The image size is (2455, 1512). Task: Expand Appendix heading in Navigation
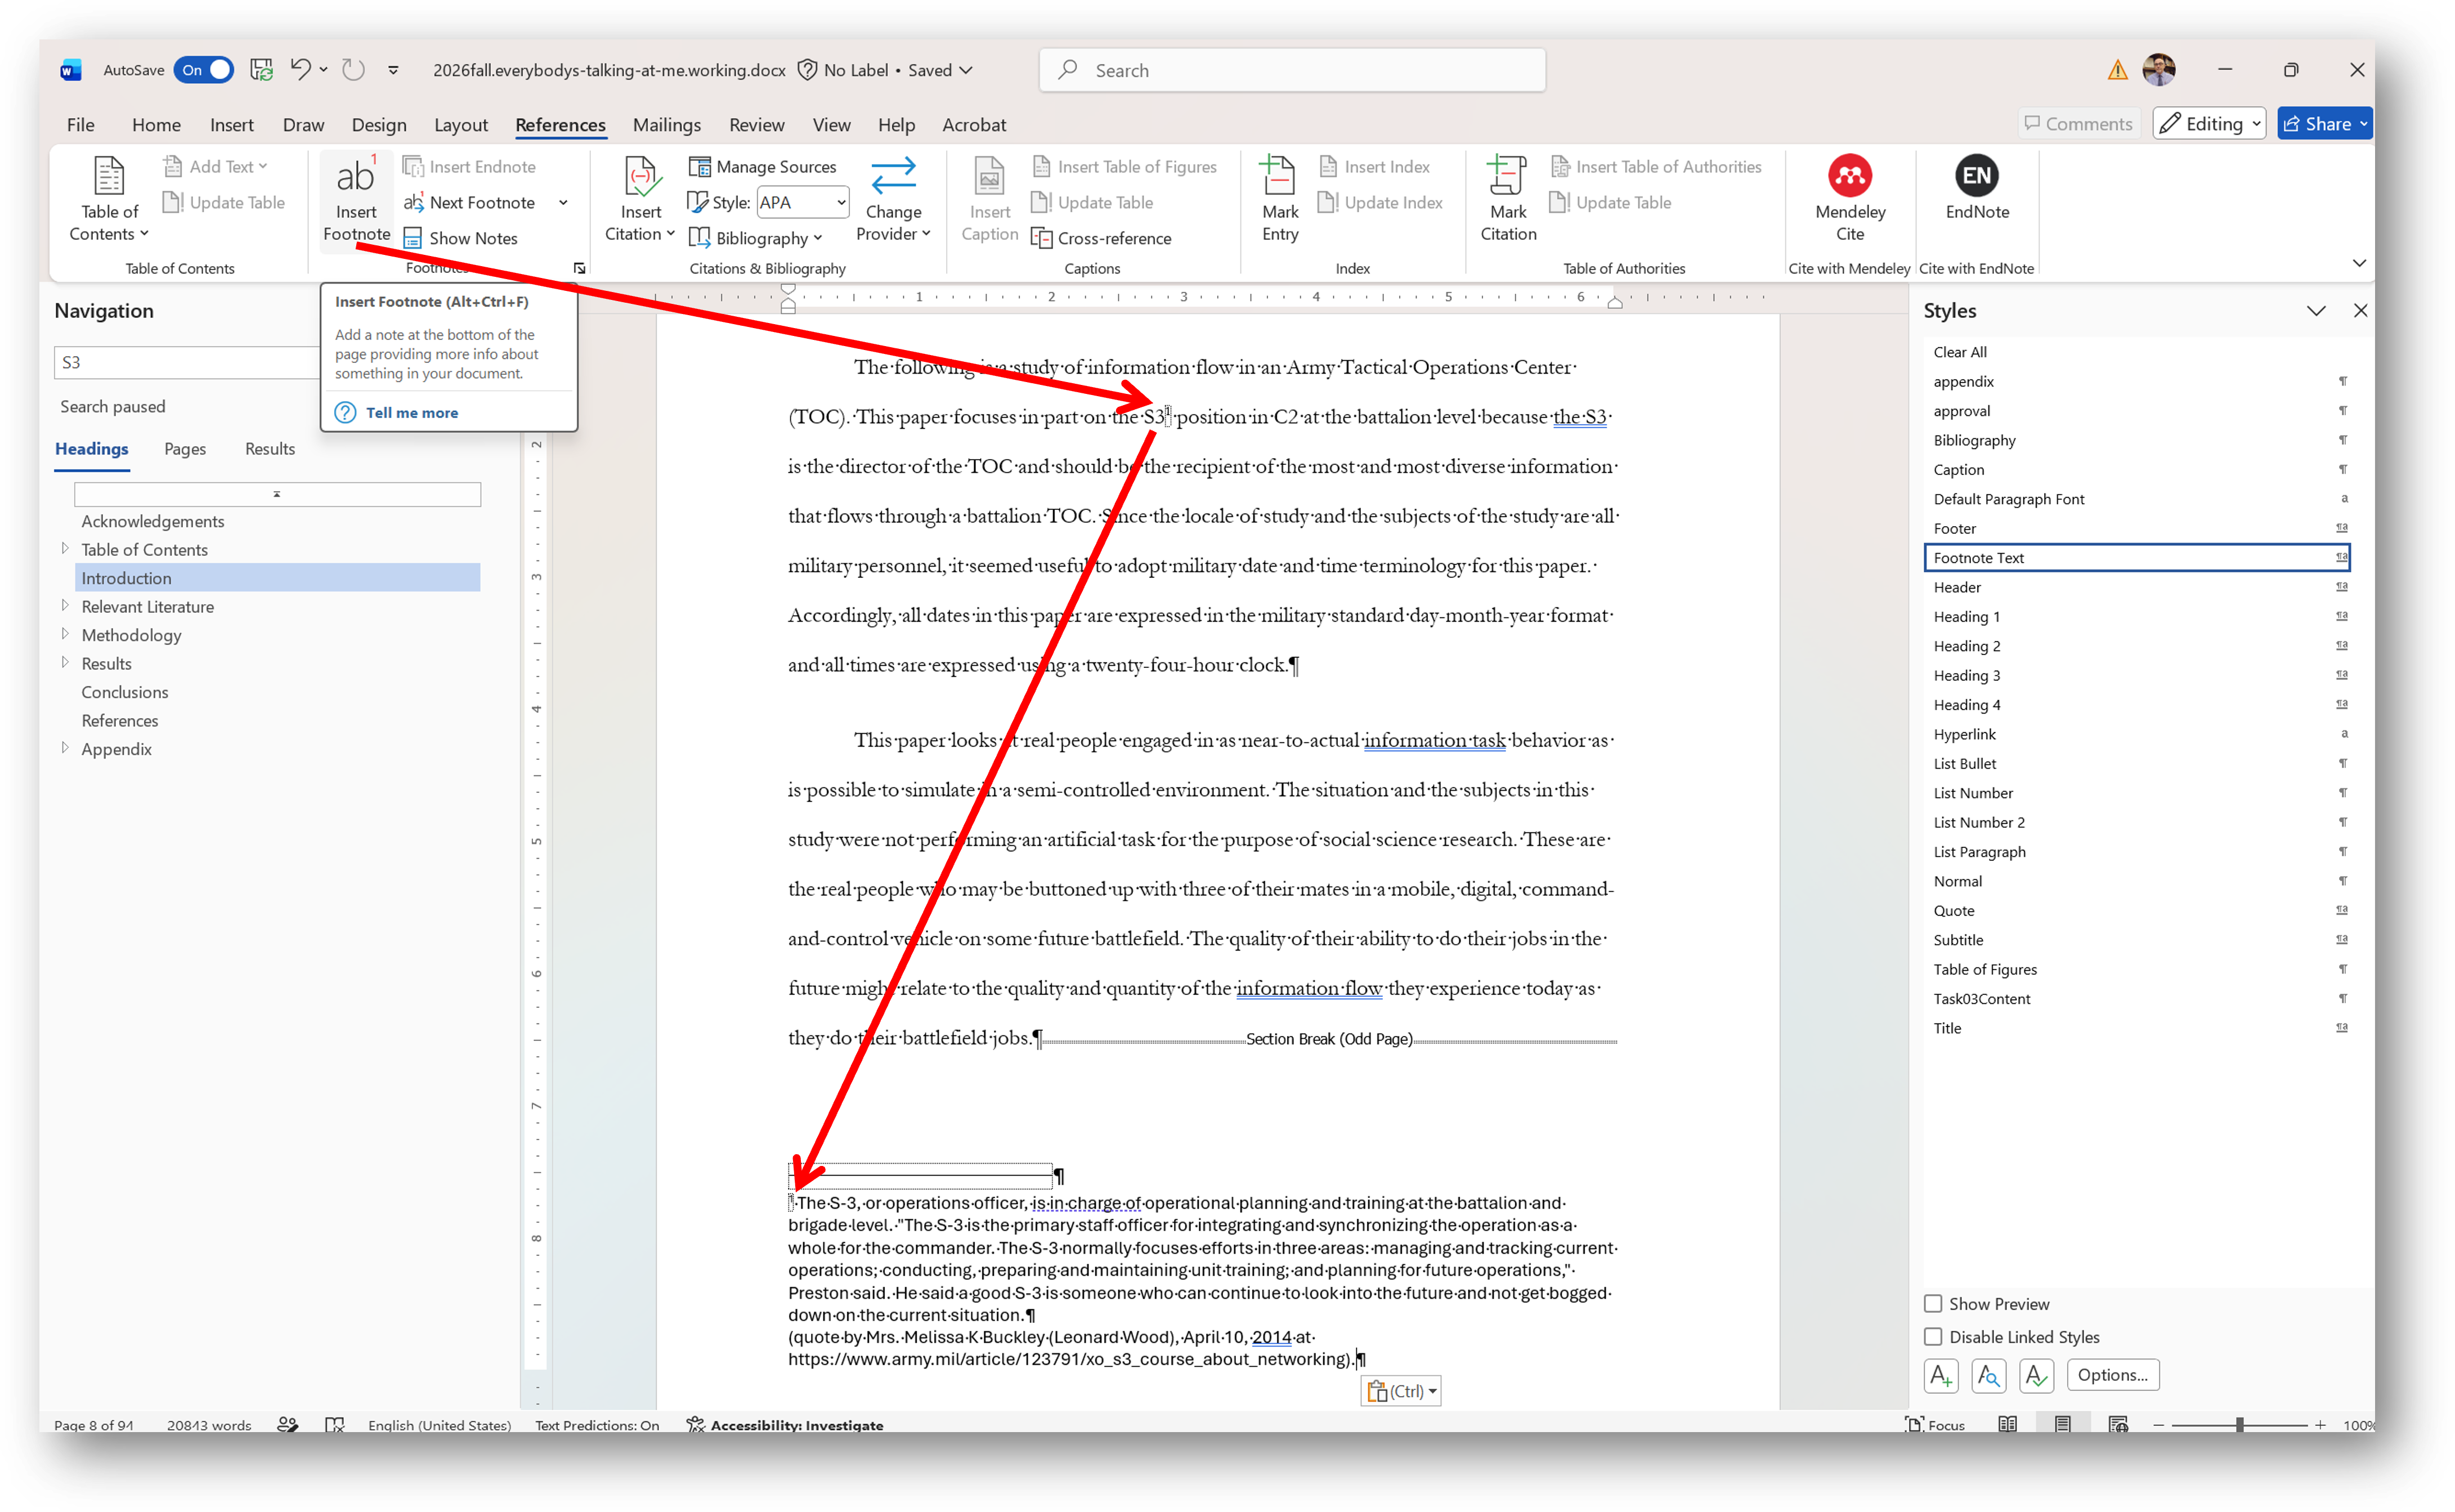coord(65,748)
